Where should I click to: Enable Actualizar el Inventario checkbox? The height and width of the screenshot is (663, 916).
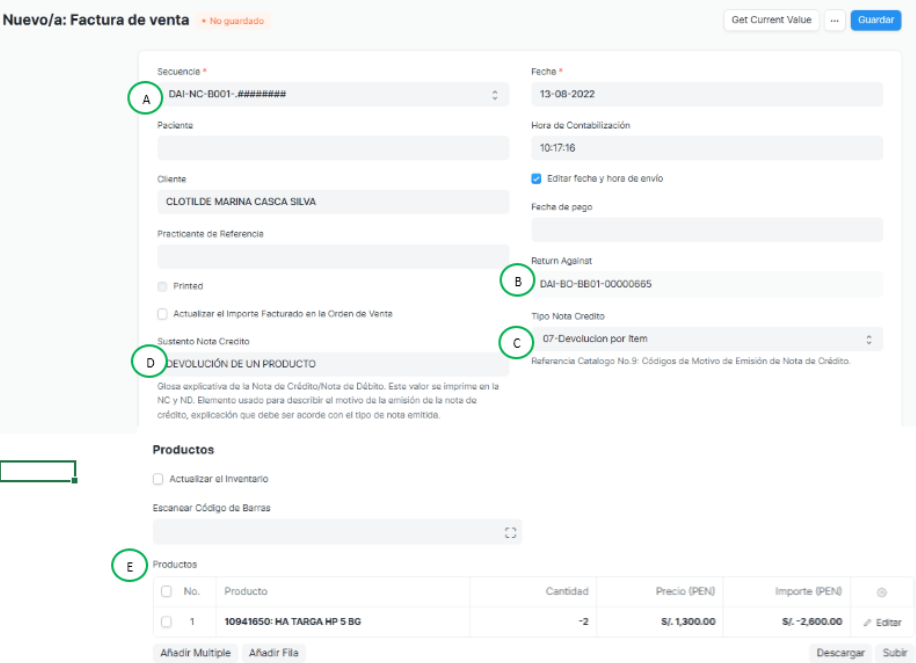coord(158,479)
